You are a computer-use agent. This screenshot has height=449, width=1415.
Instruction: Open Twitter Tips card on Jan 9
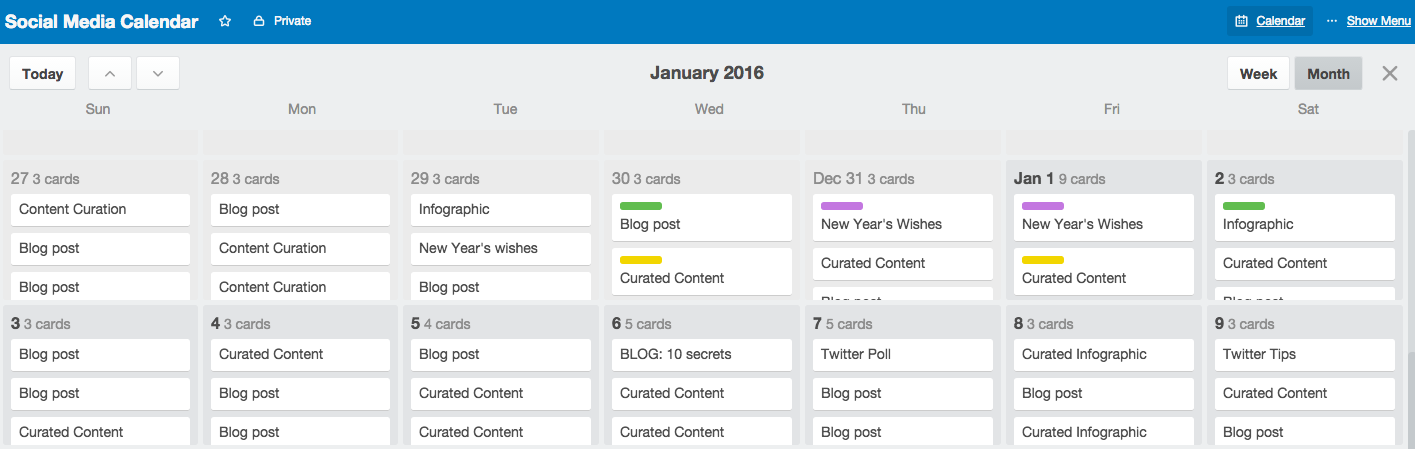click(x=1305, y=355)
